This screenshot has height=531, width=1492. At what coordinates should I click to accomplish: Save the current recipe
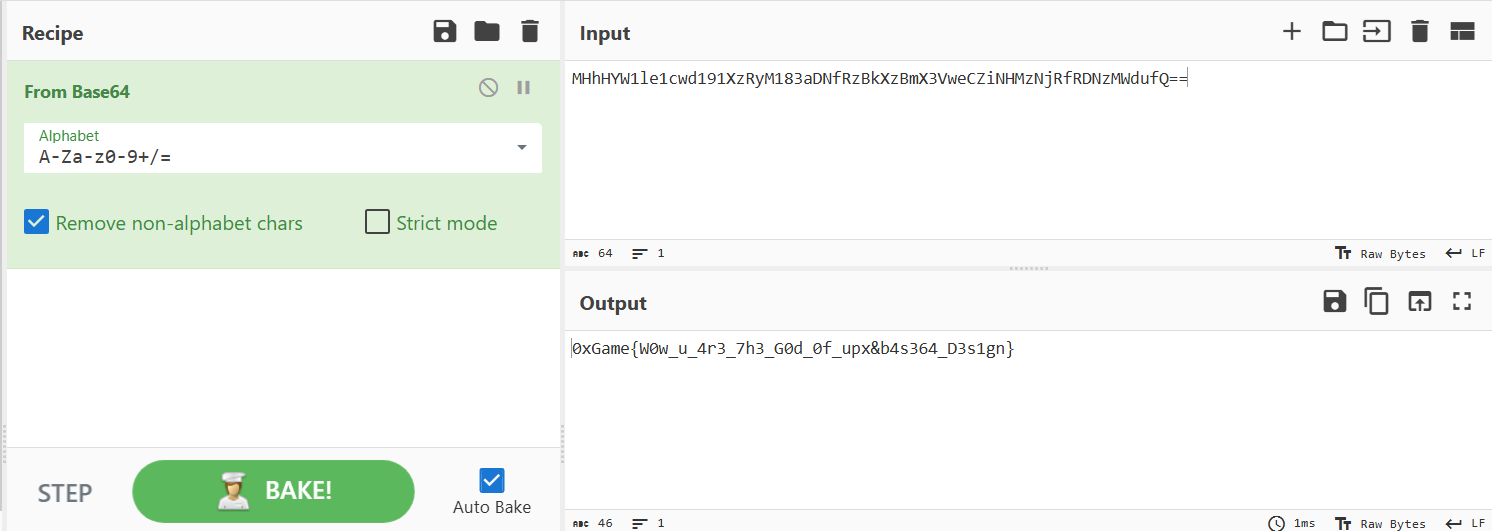(445, 32)
